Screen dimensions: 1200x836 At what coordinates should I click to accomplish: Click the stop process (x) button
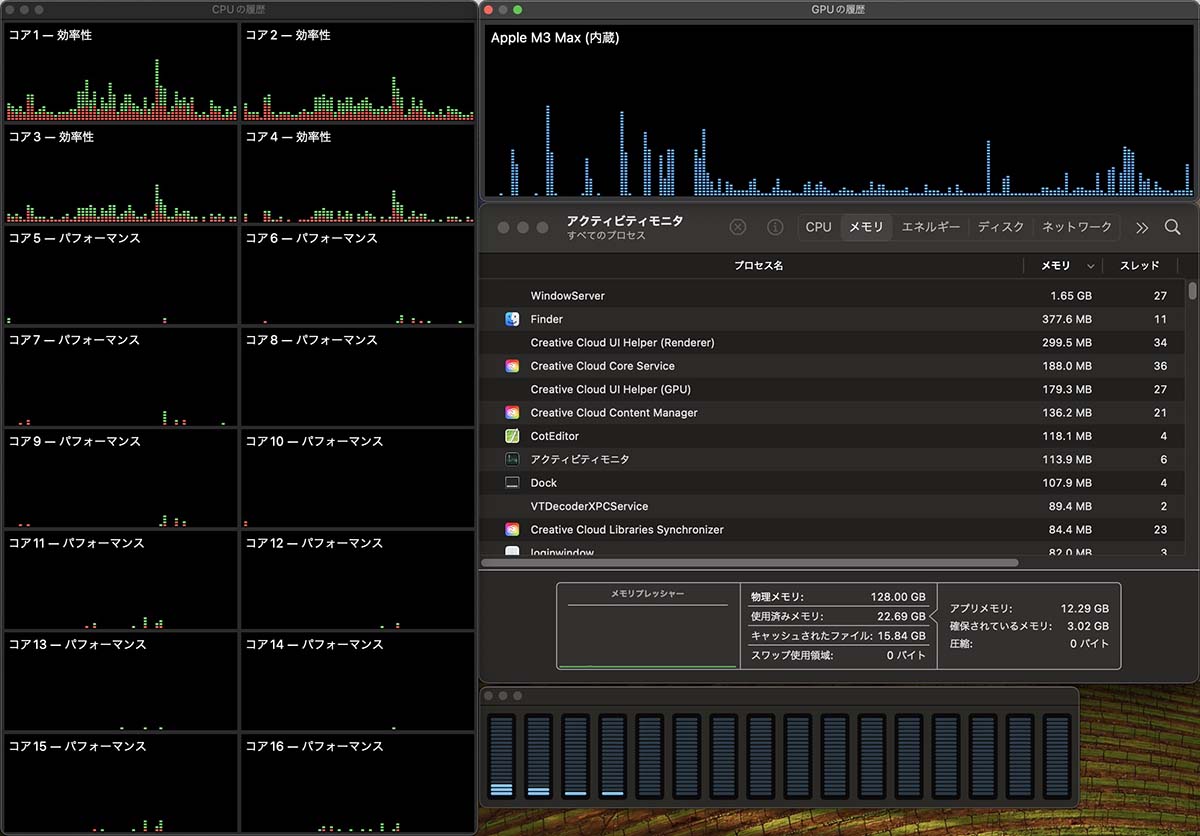(x=738, y=227)
